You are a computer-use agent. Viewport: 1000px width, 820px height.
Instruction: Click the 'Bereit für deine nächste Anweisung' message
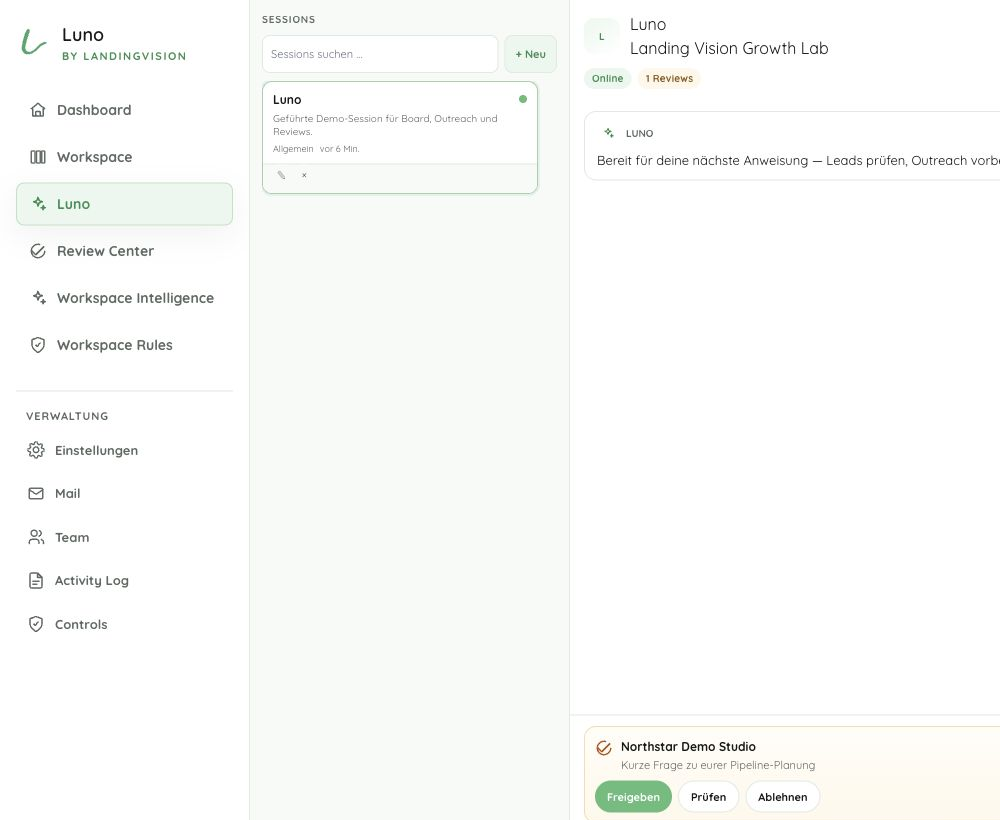click(797, 161)
